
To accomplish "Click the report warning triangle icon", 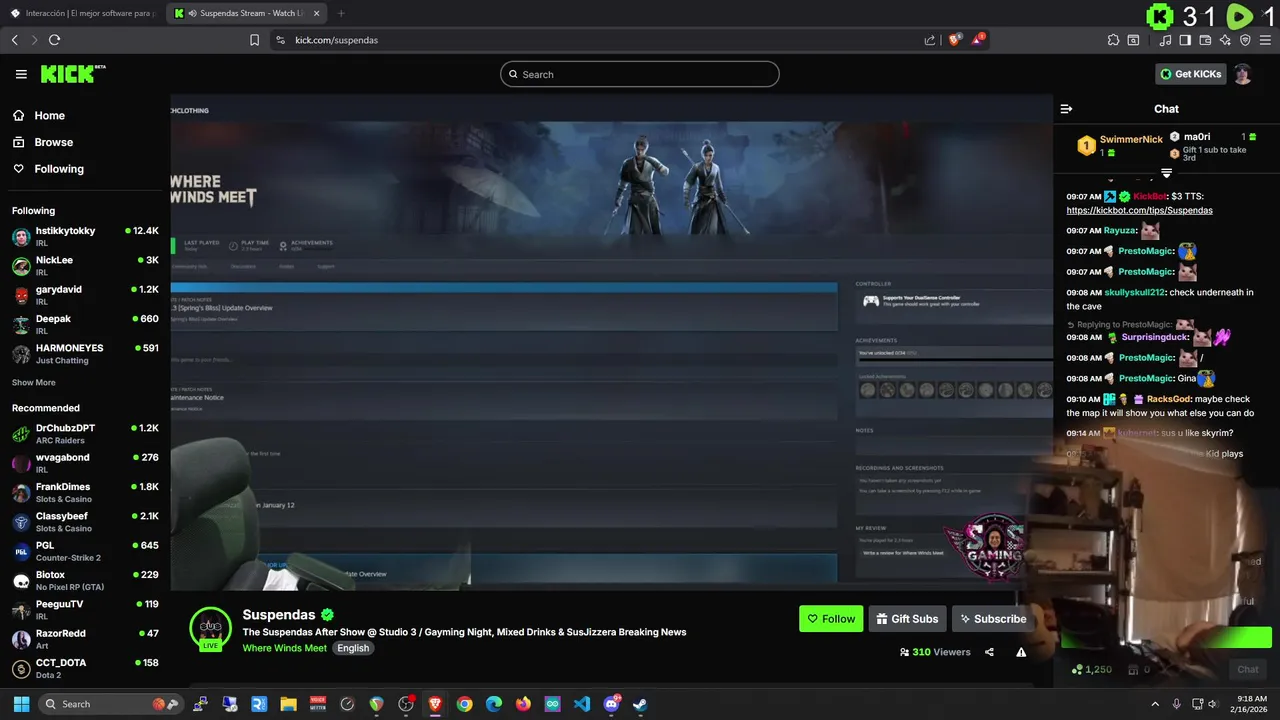I will [1021, 652].
